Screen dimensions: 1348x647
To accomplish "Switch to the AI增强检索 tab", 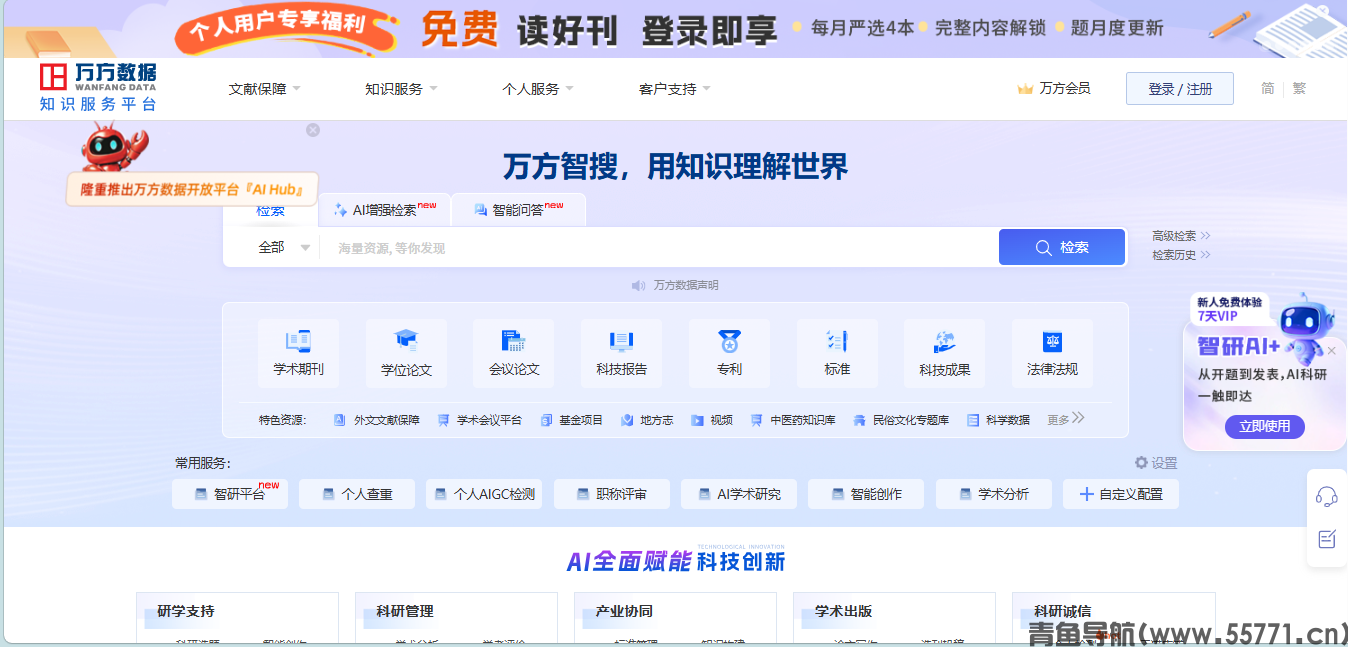I will (385, 210).
